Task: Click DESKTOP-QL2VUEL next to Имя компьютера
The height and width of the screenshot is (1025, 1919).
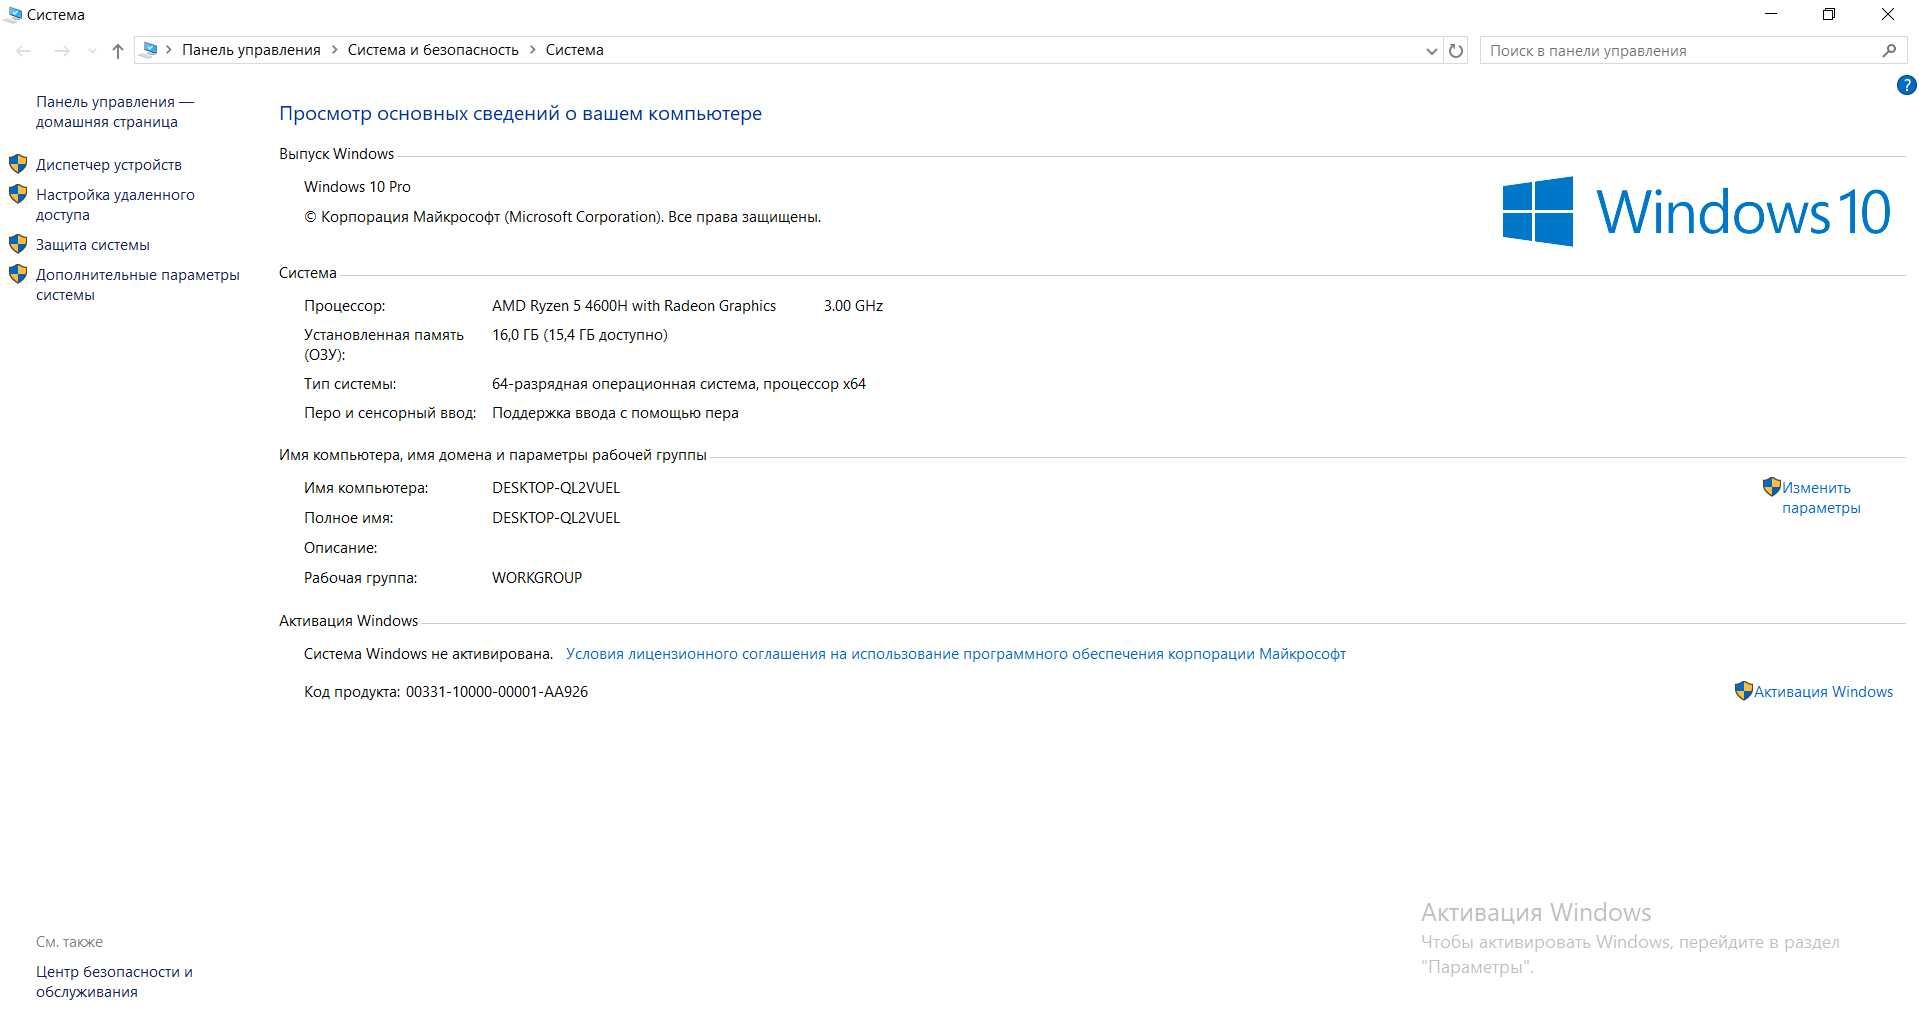Action: tap(556, 488)
